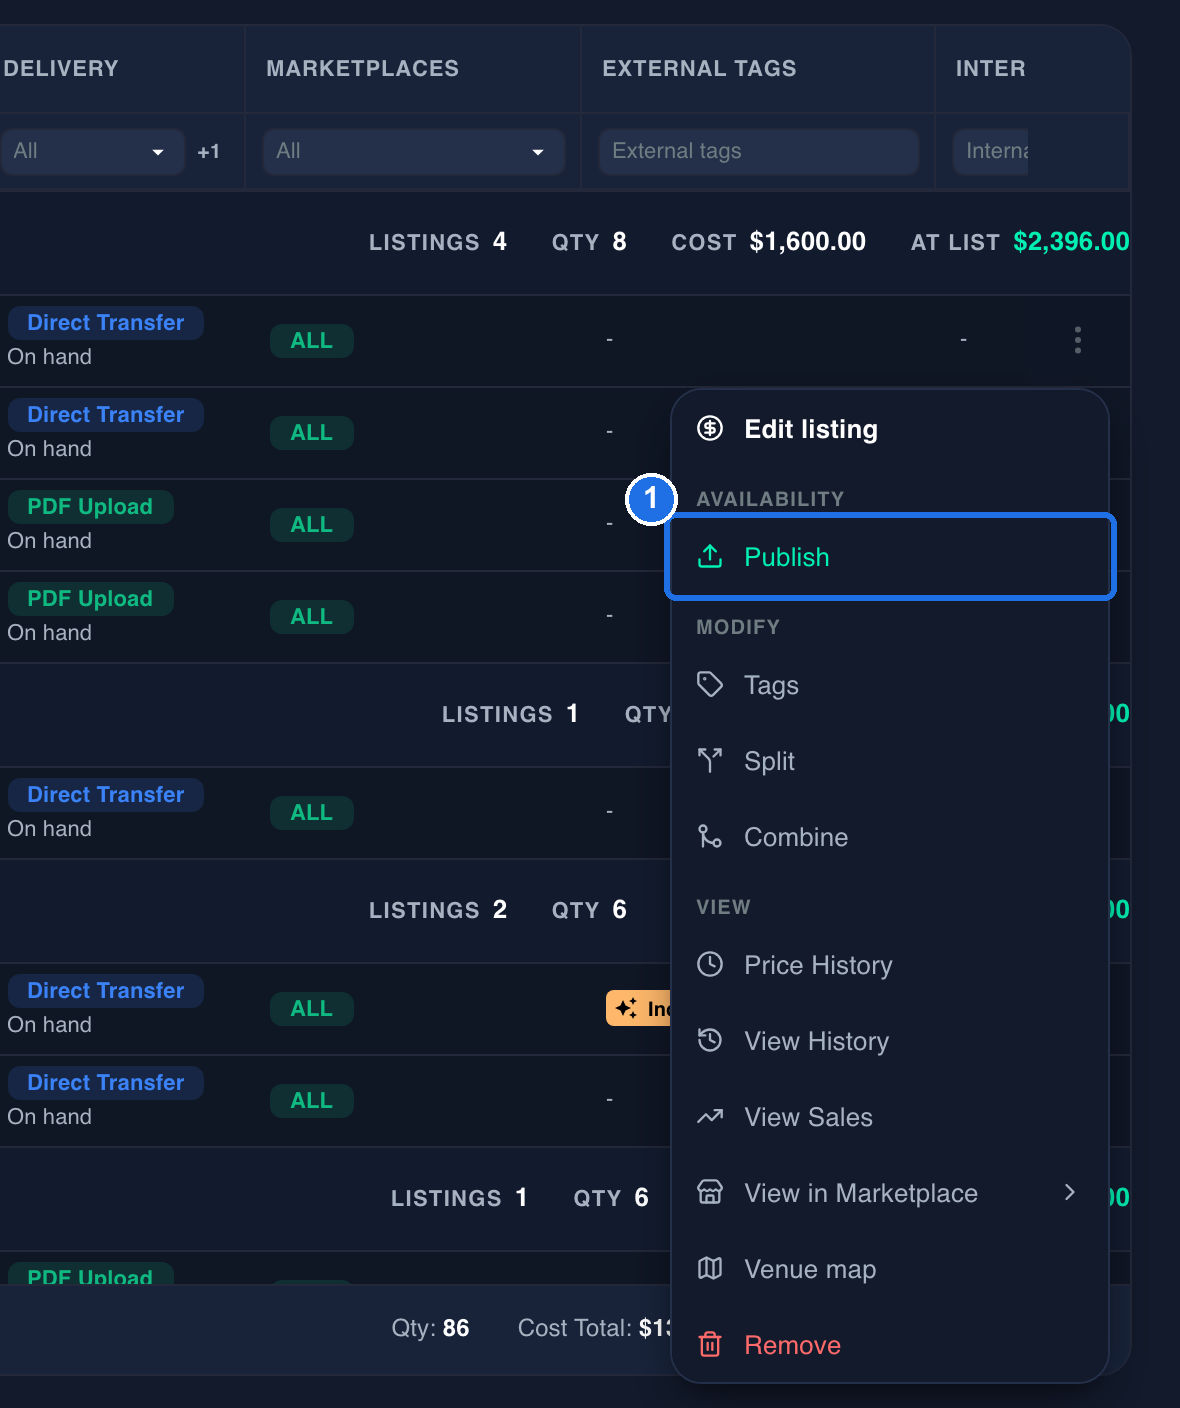Choose Remove from the context menu
1180x1408 pixels.
(890, 1345)
